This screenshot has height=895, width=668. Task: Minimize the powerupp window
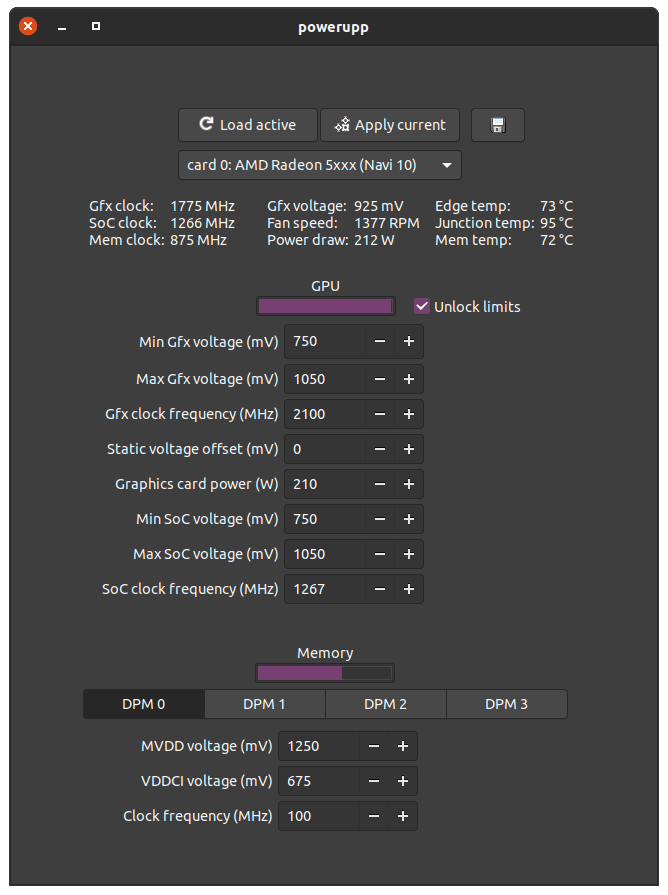[62, 27]
